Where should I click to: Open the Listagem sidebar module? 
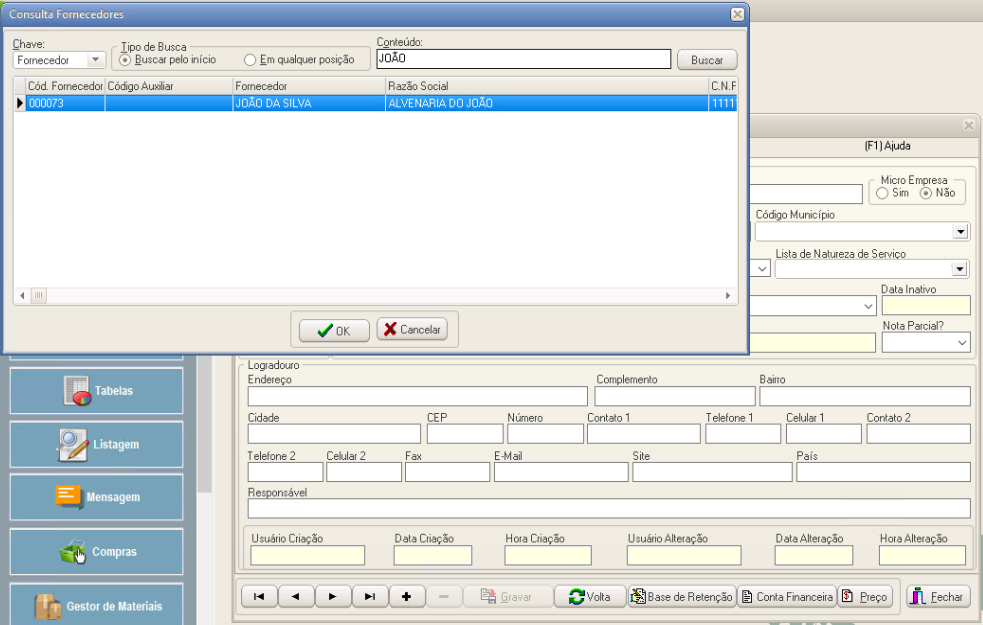(97, 444)
